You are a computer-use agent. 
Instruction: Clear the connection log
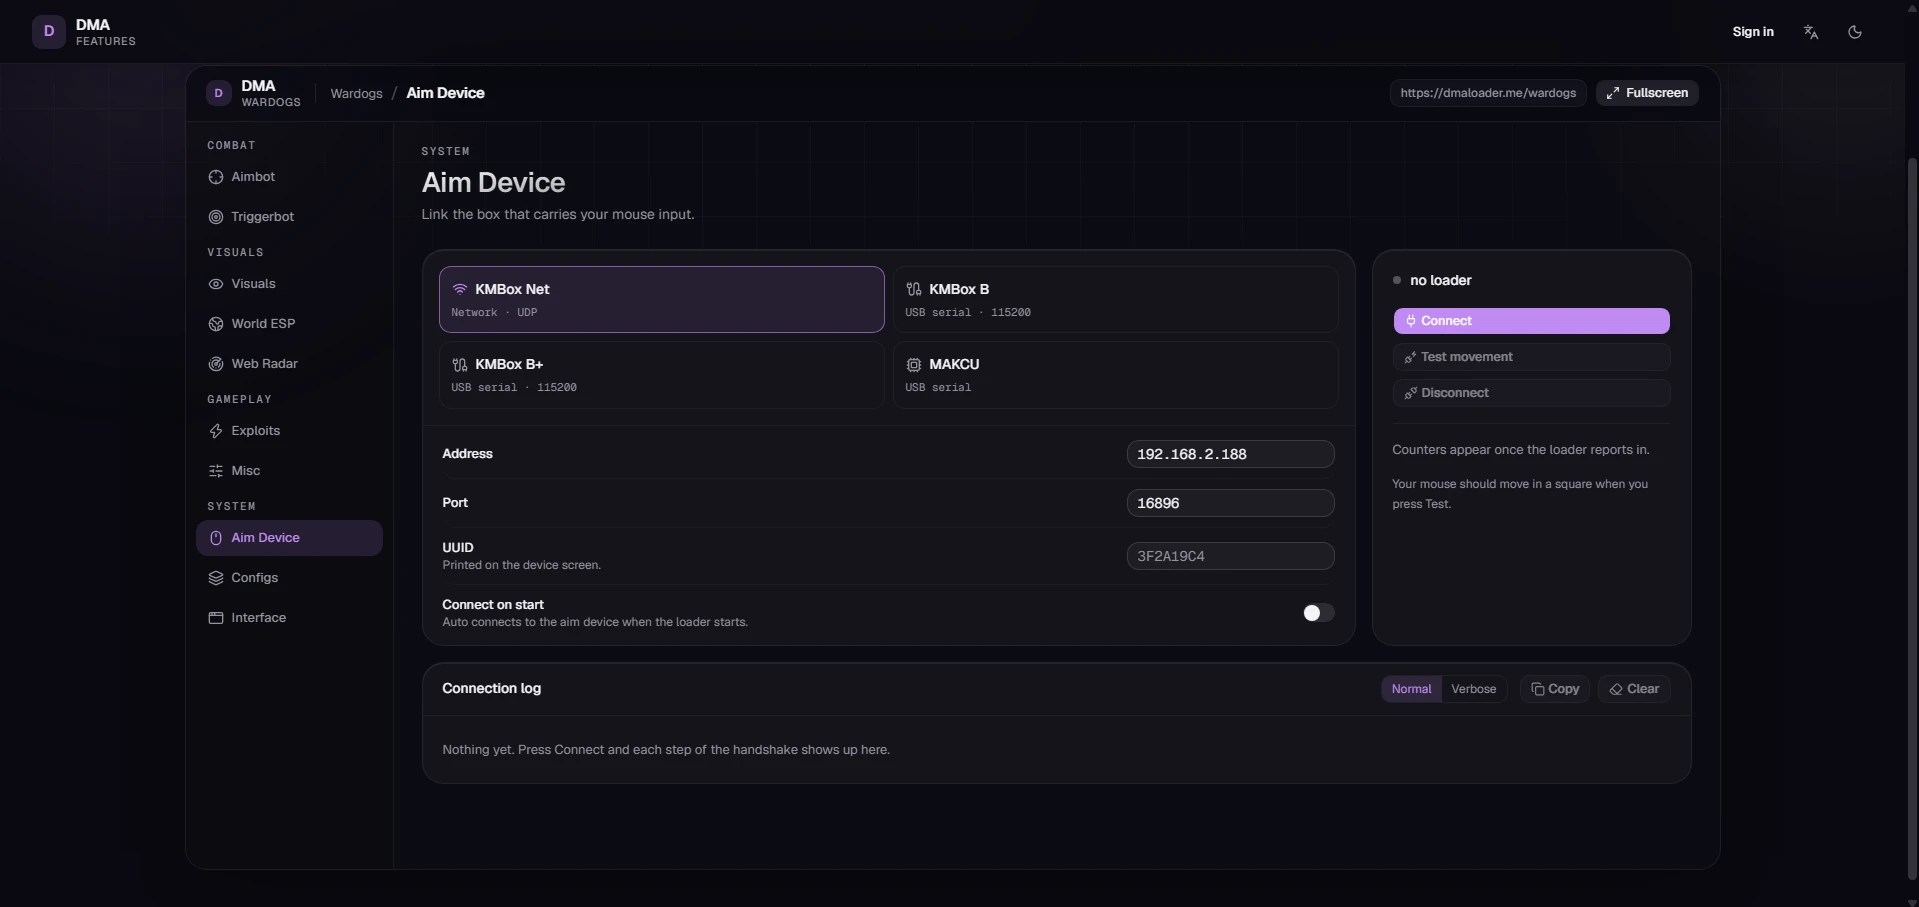click(1634, 689)
